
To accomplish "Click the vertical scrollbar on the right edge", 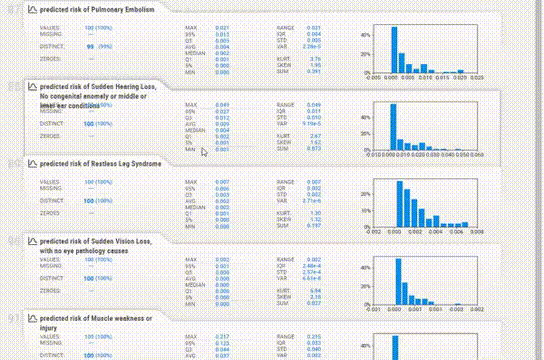I will 539,180.
